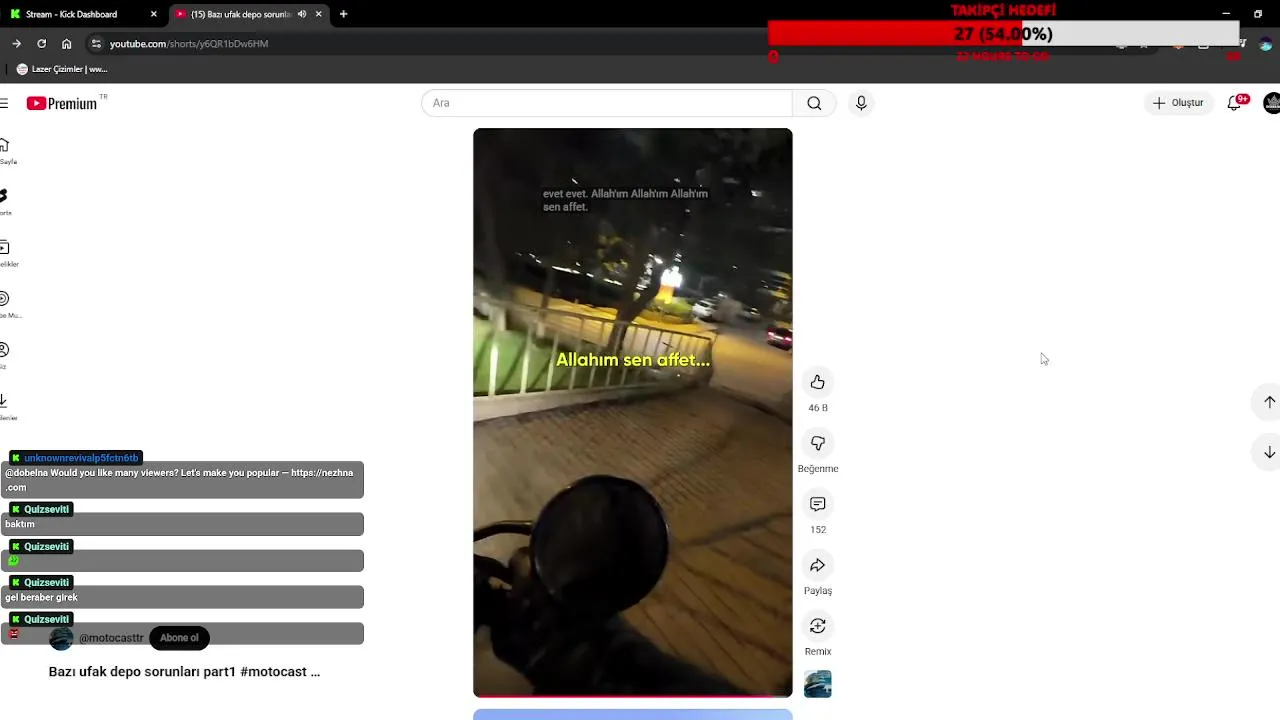The height and width of the screenshot is (720, 1280).
Task: Click the 'gel beraber girek' chat message
Action: [41, 597]
